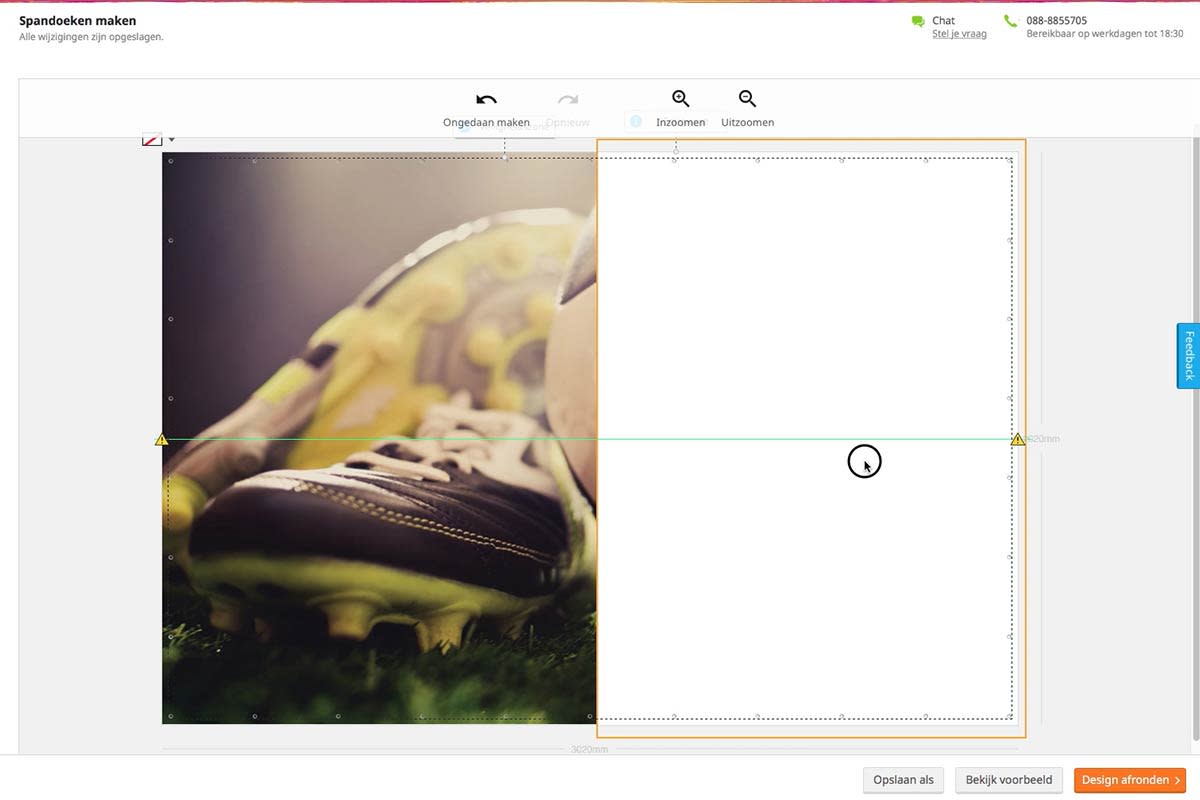Viewport: 1200px width, 800px height.
Task: Click the Uitzoomen magnifier icon
Action: click(747, 98)
